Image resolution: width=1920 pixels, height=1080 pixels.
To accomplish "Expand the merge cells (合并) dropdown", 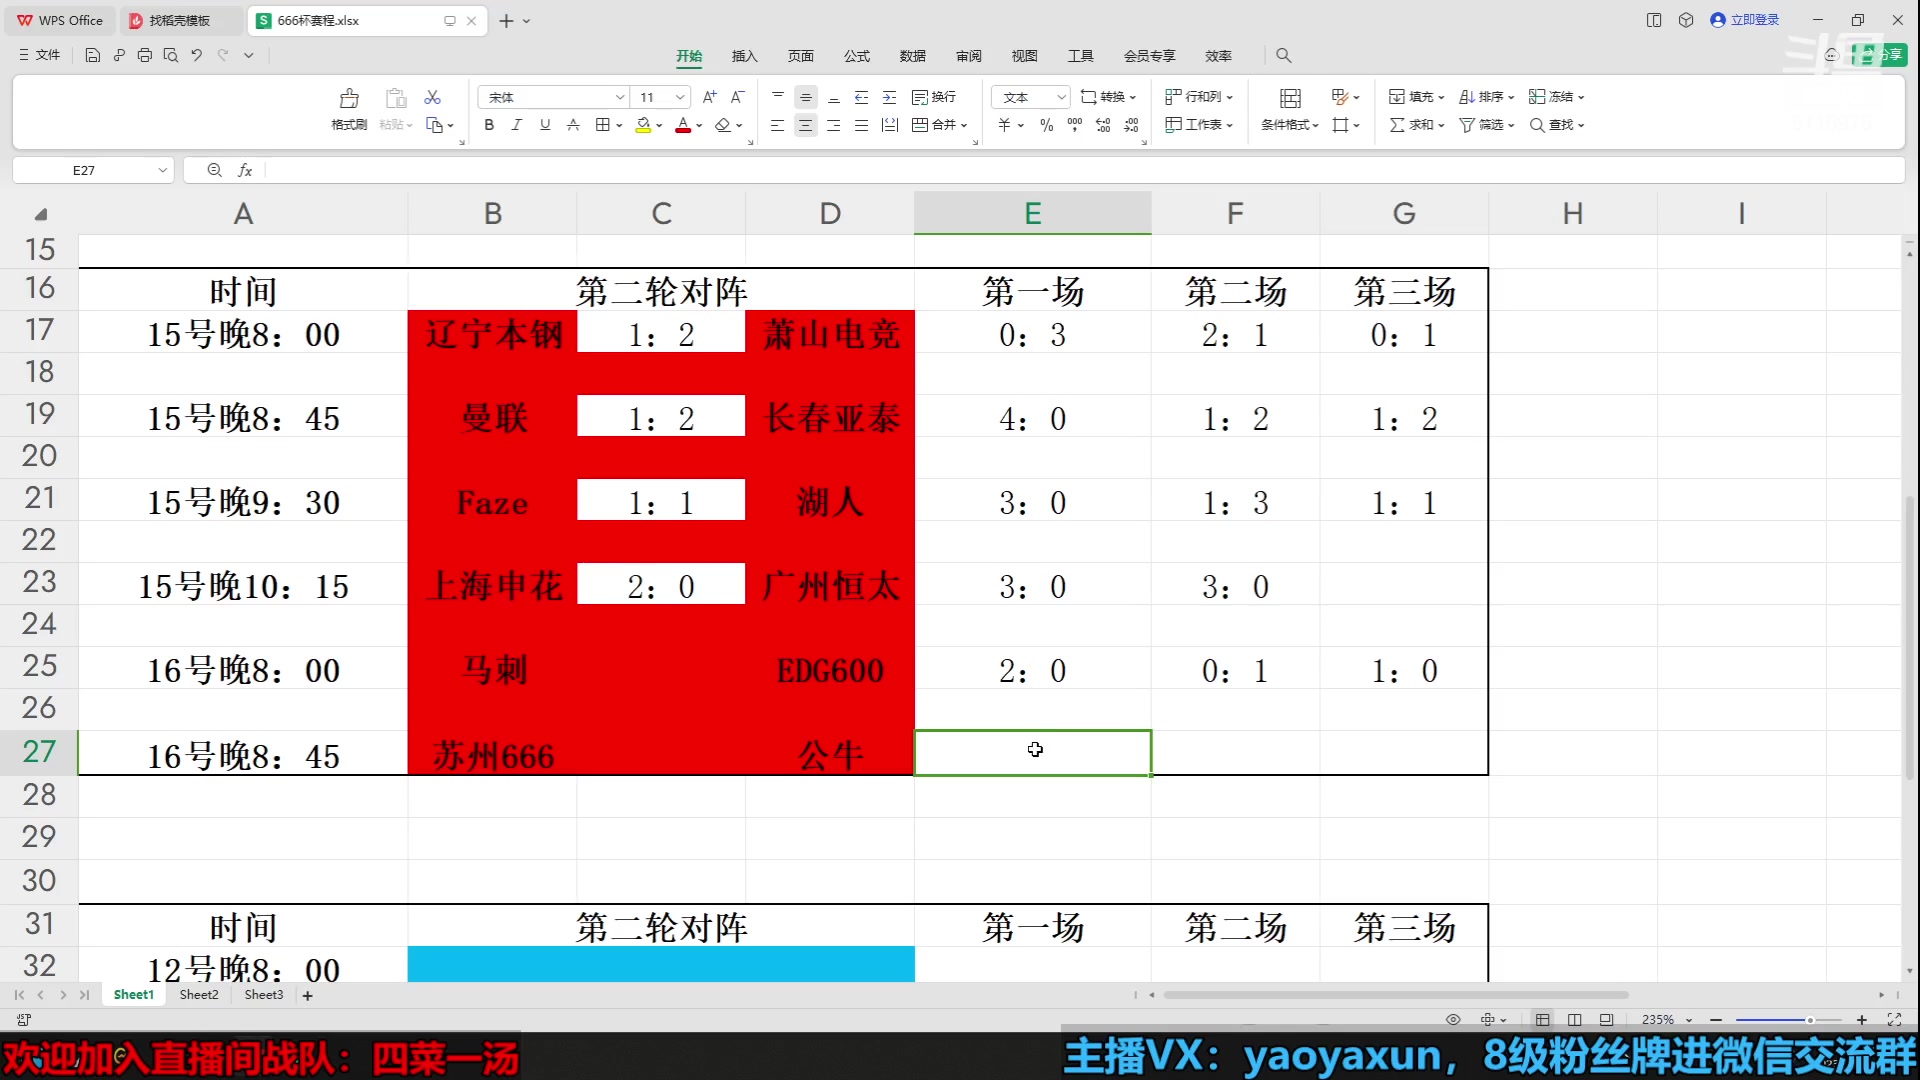I will (964, 125).
